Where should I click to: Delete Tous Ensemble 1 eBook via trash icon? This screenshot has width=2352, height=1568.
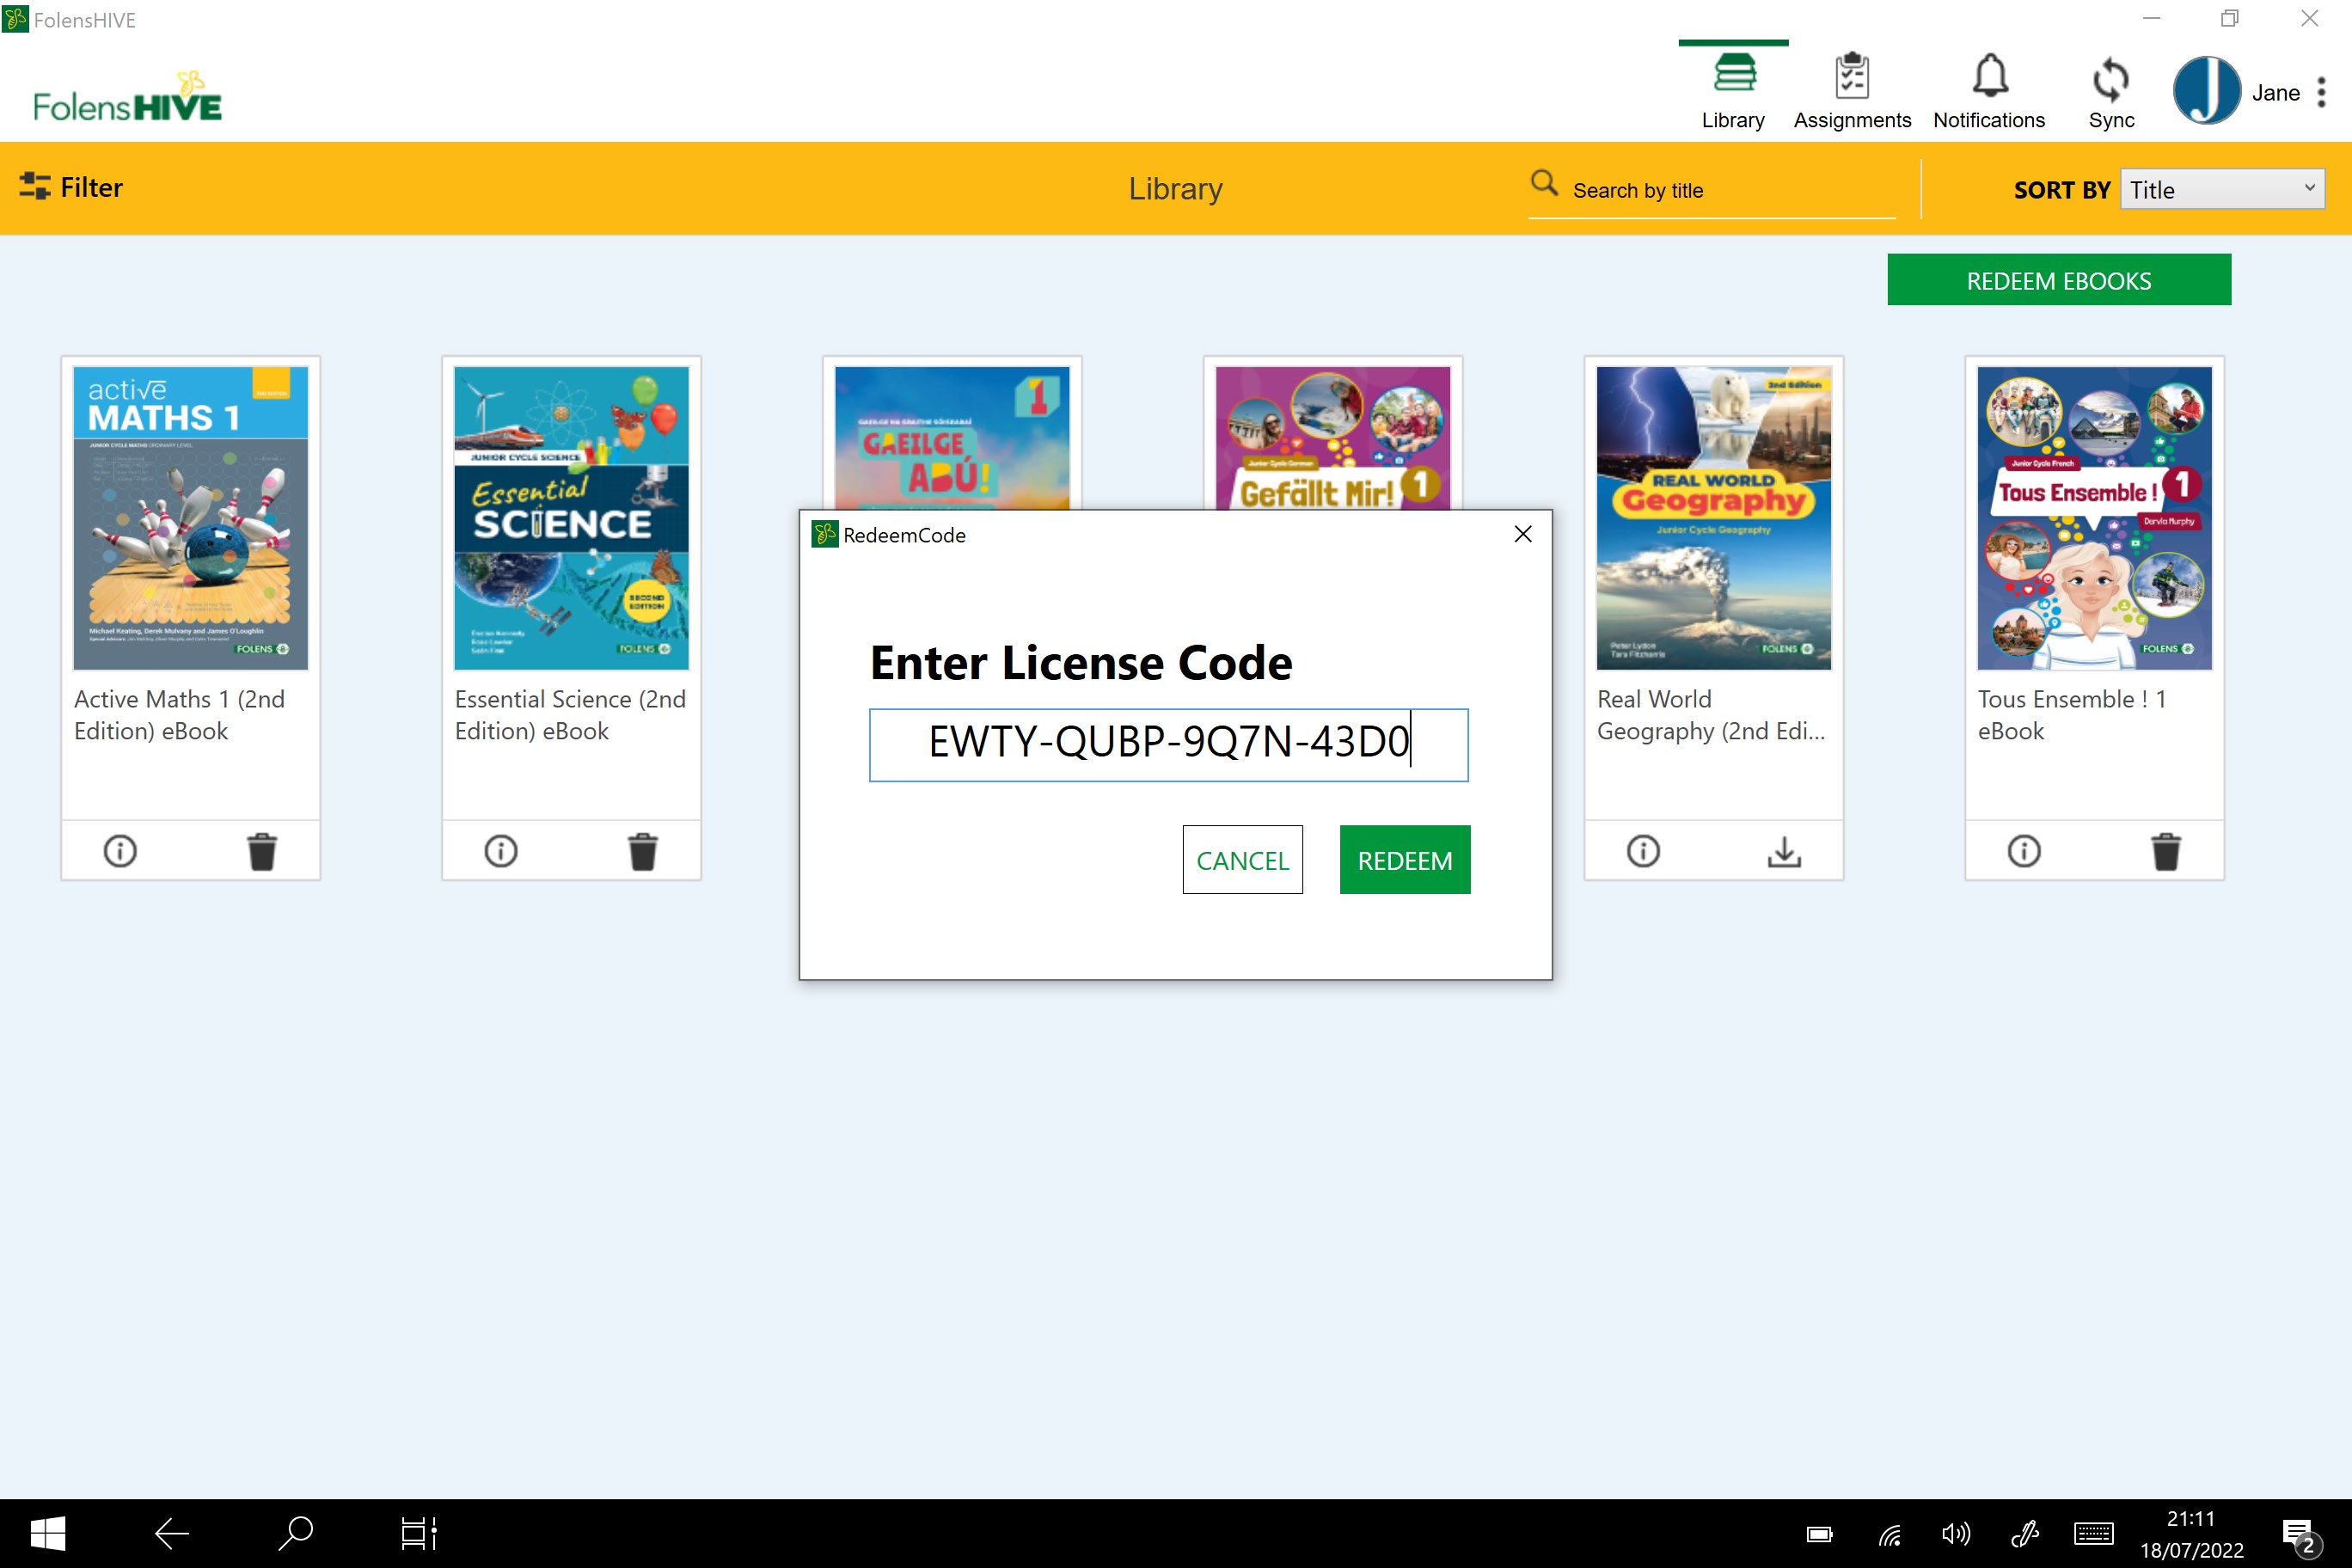tap(2165, 851)
